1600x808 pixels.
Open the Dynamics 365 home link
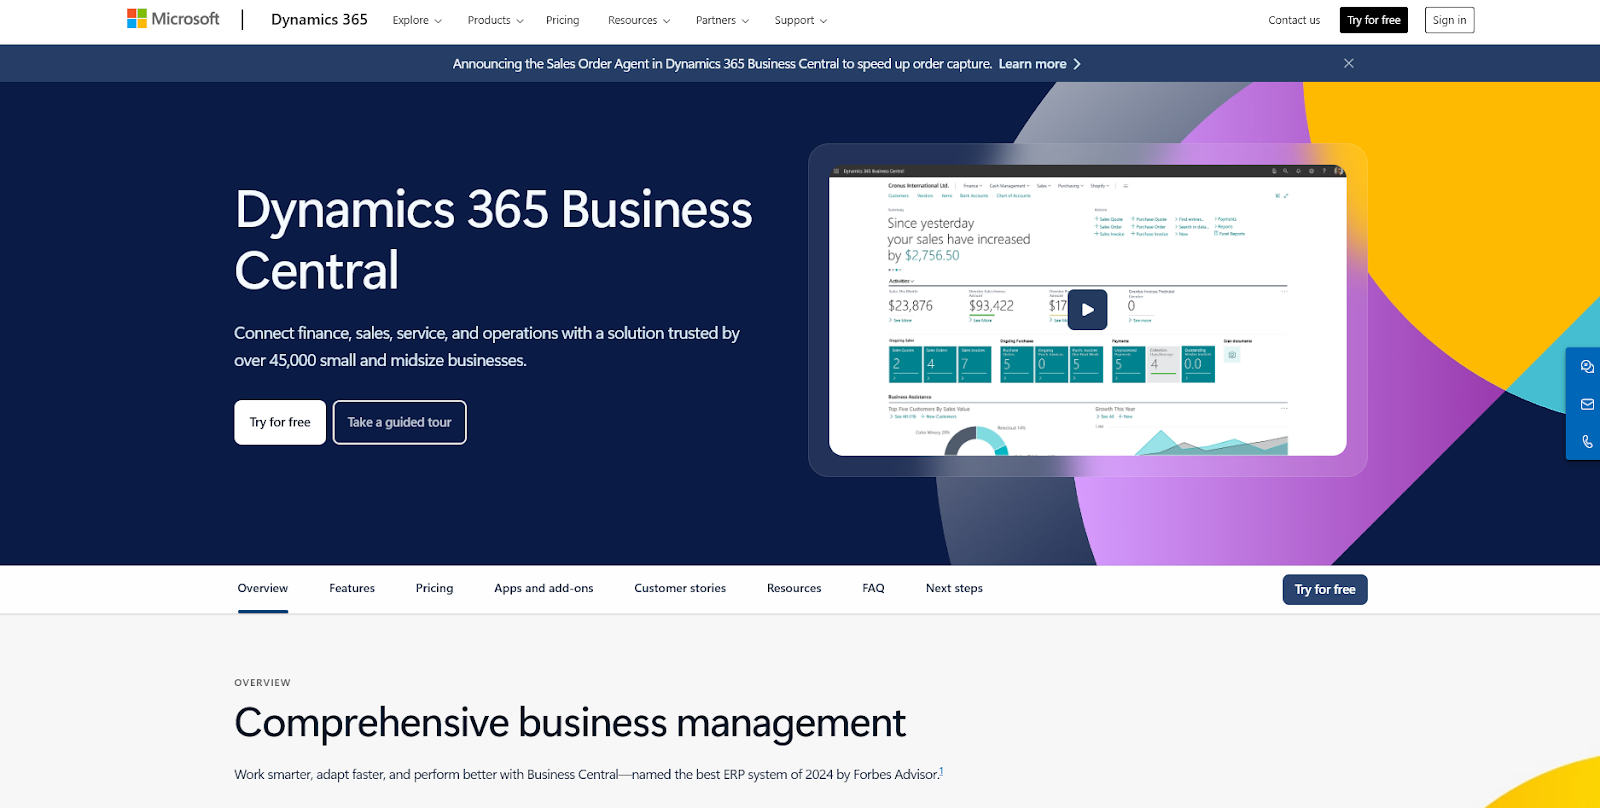[319, 20]
